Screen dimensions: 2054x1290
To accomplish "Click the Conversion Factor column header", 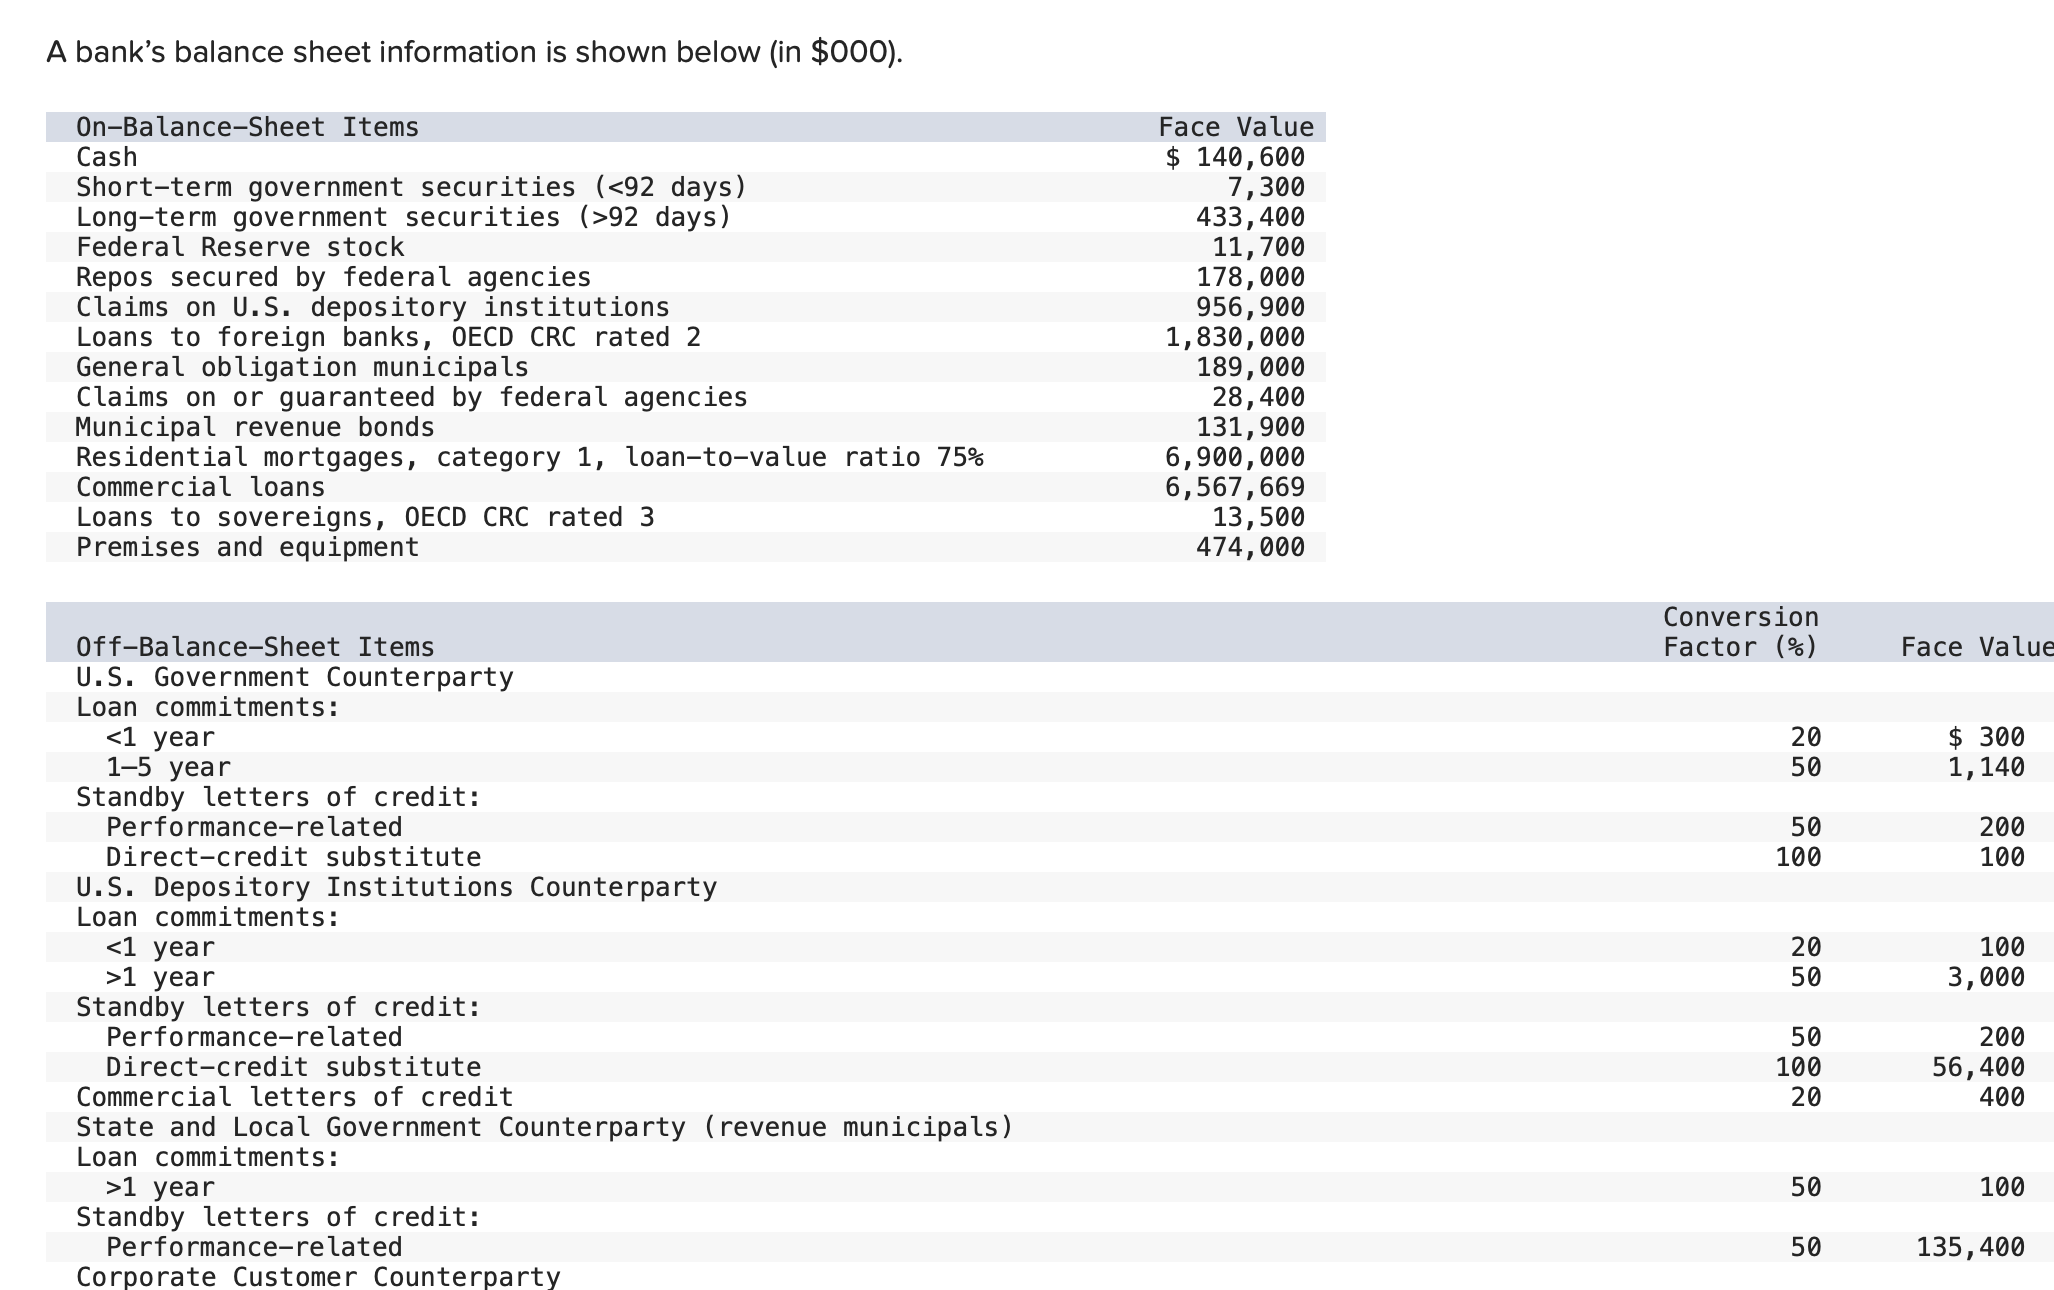I will point(1740,632).
